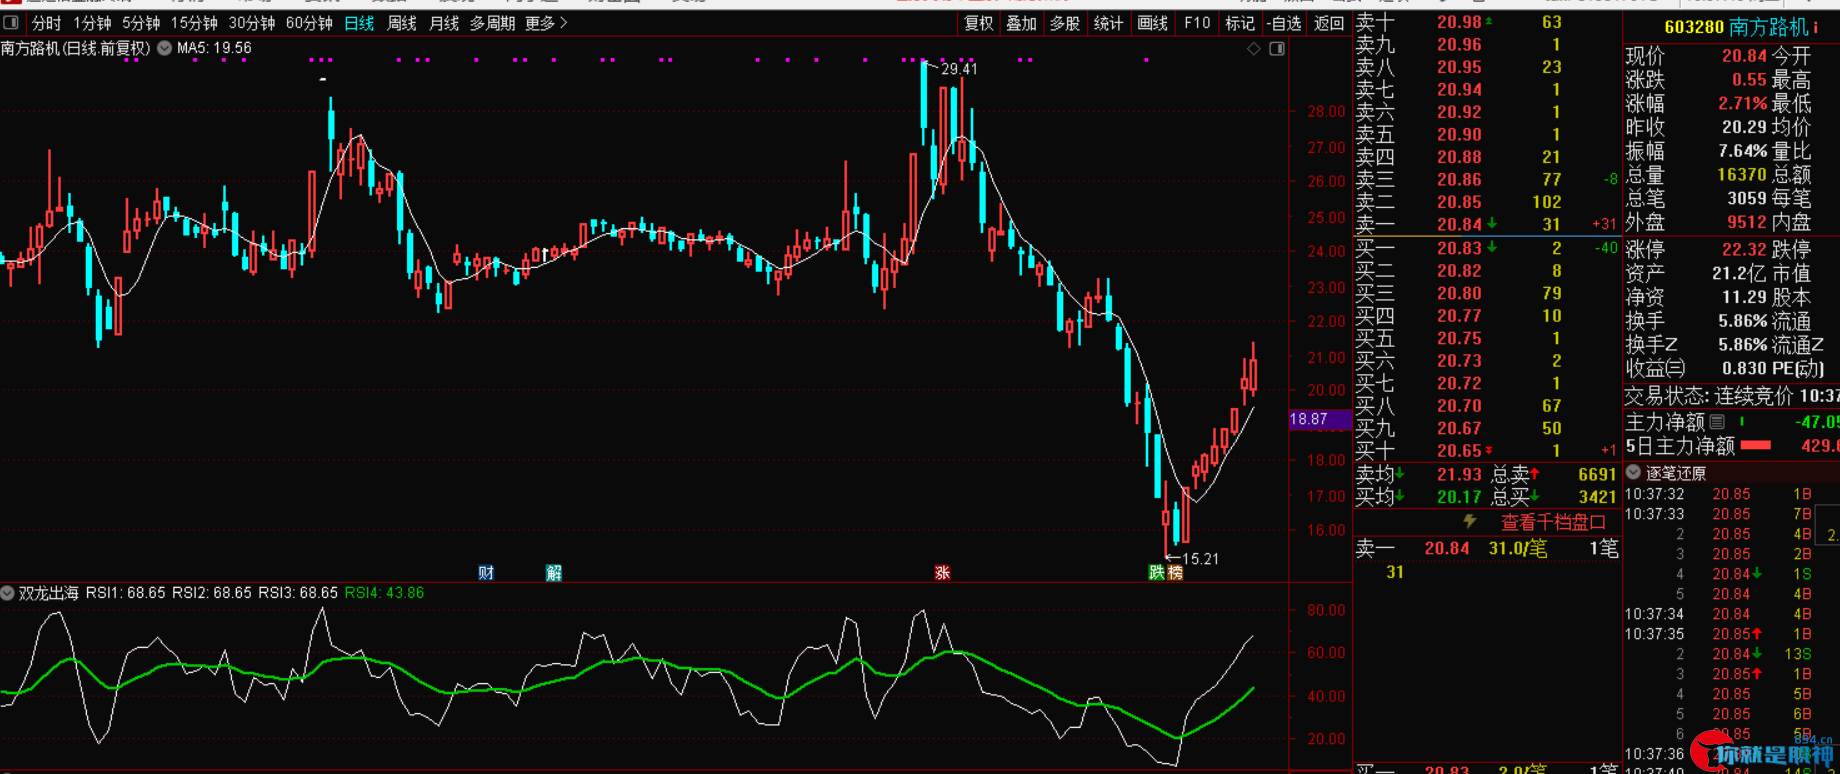This screenshot has width=1840, height=774.
Task: Click the 返回 back button
Action: coord(1329,23)
